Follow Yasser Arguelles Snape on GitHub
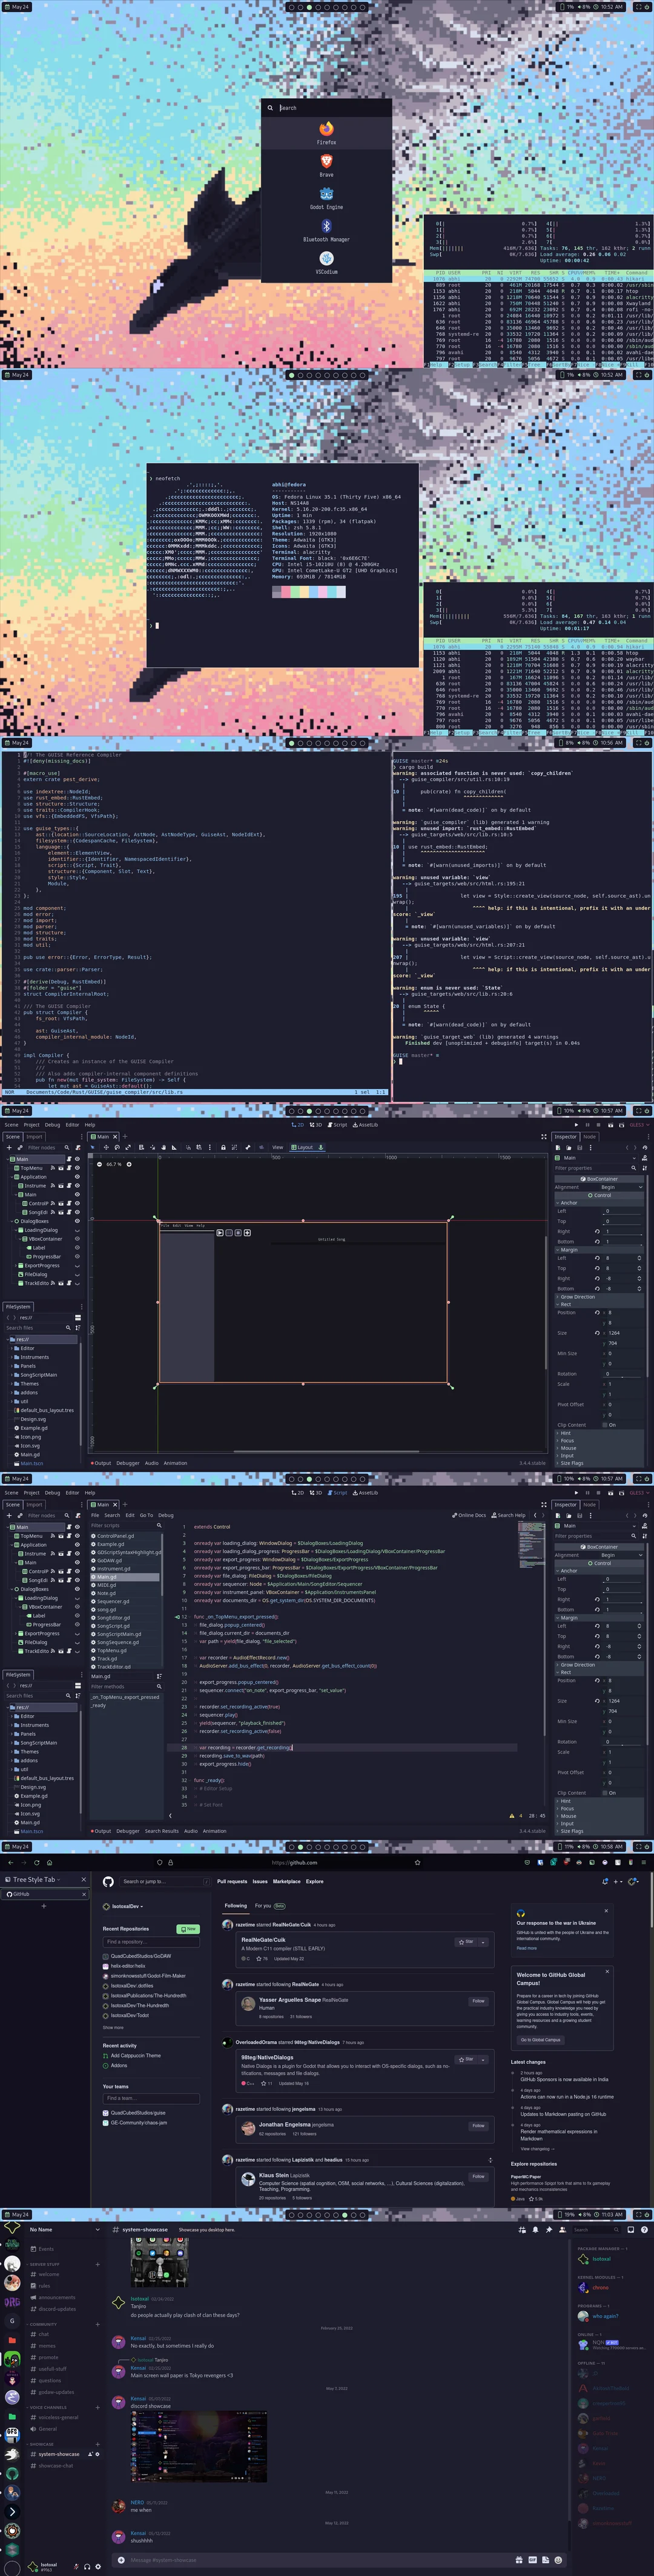This screenshot has width=654, height=2576. pyautogui.click(x=478, y=2001)
